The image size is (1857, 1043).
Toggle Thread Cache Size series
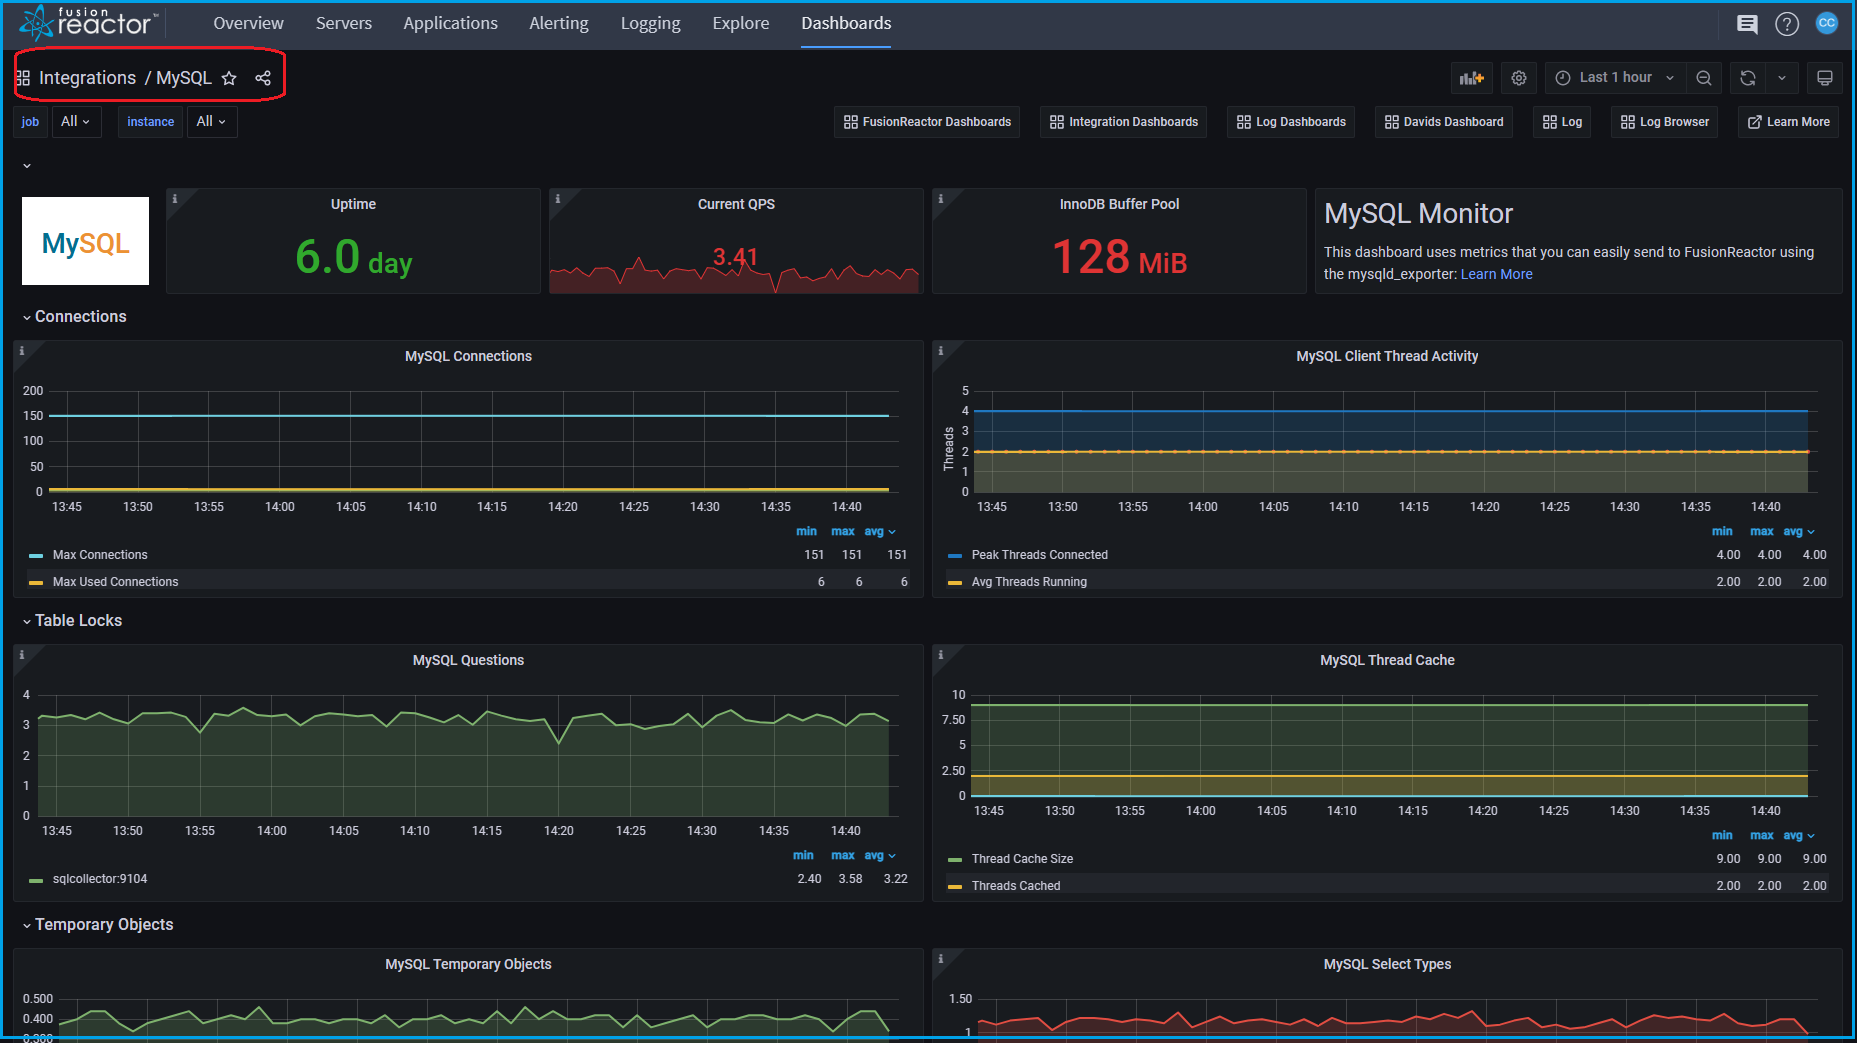pos(1022,859)
